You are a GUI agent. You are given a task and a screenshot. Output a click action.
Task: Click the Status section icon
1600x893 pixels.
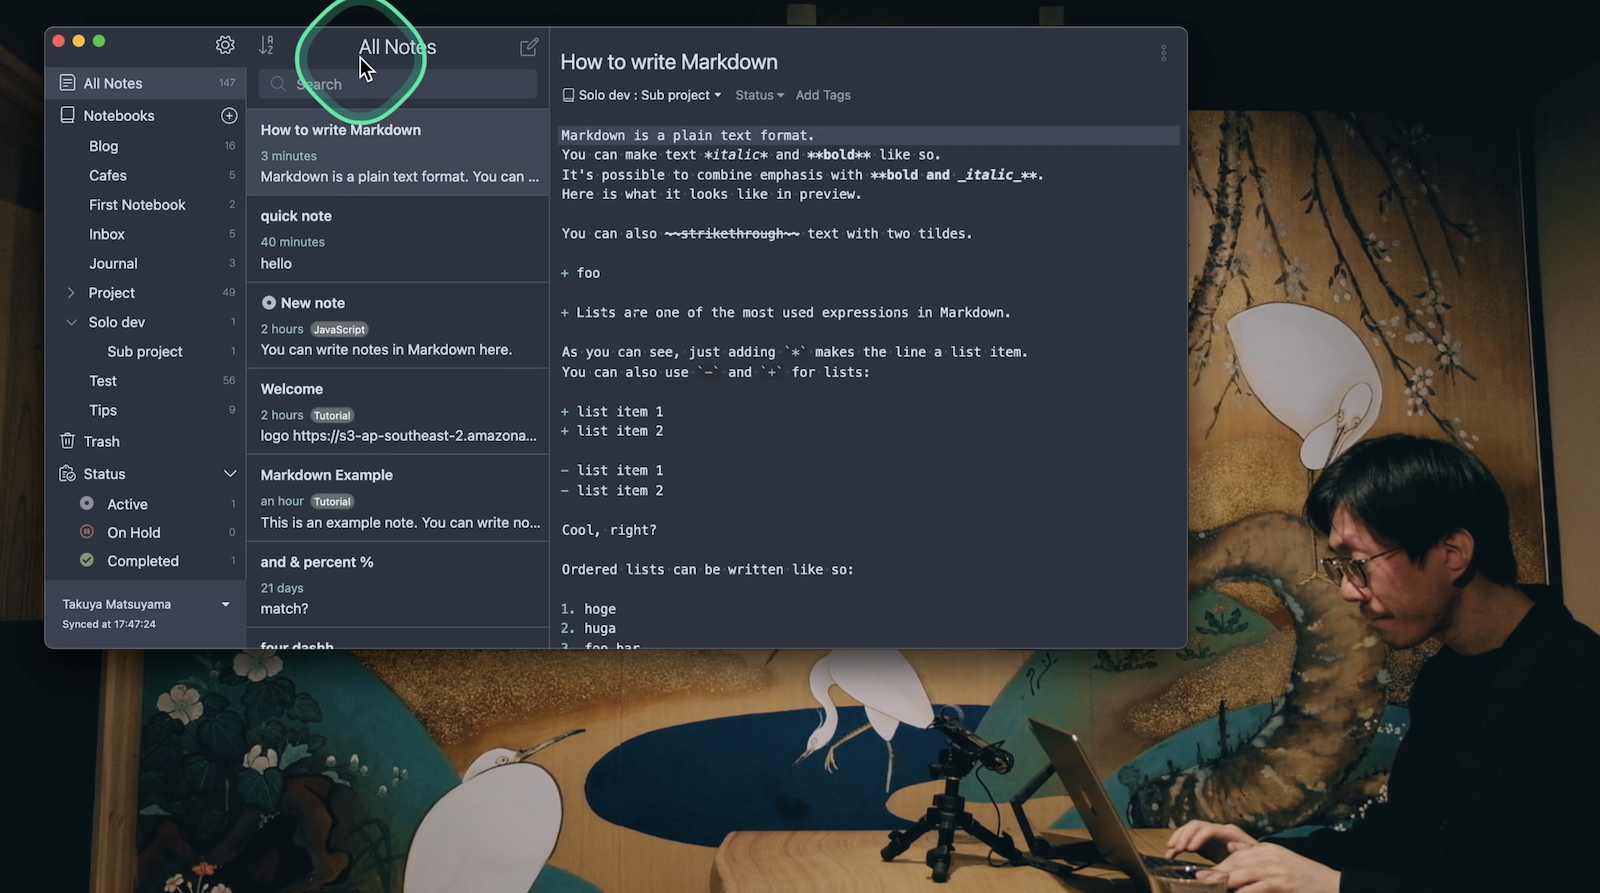[67, 473]
